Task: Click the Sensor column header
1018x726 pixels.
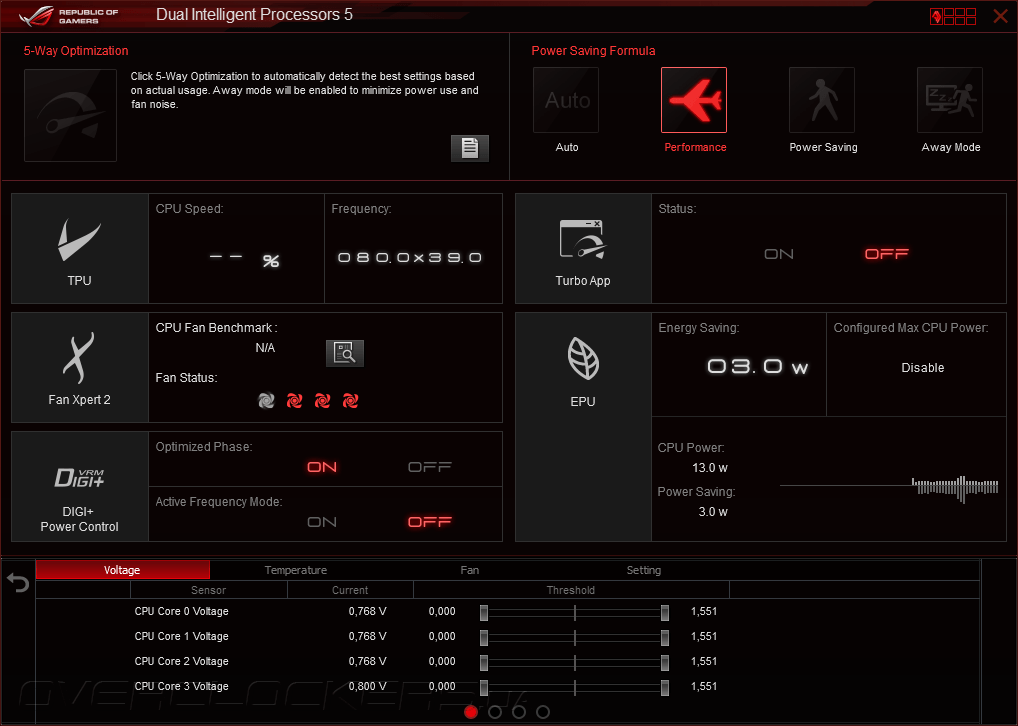Action: pos(208,590)
